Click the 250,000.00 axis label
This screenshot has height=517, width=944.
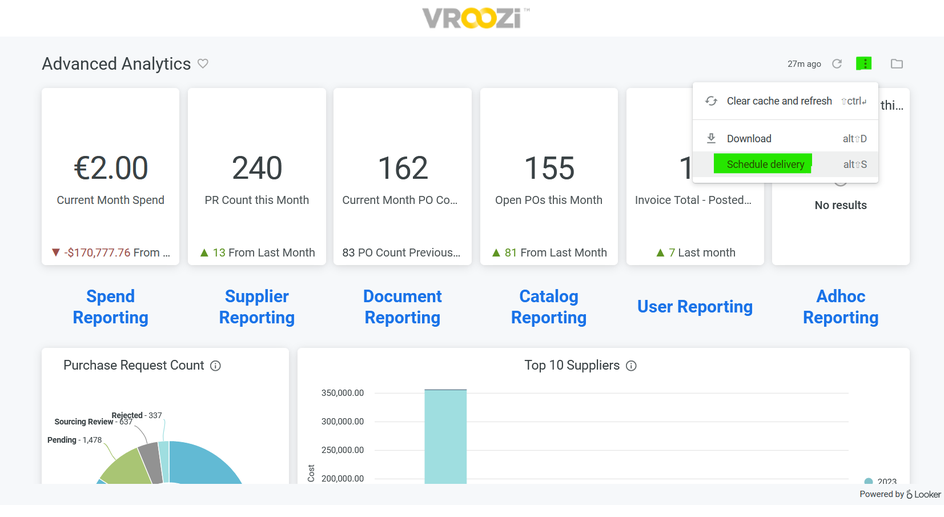point(343,450)
